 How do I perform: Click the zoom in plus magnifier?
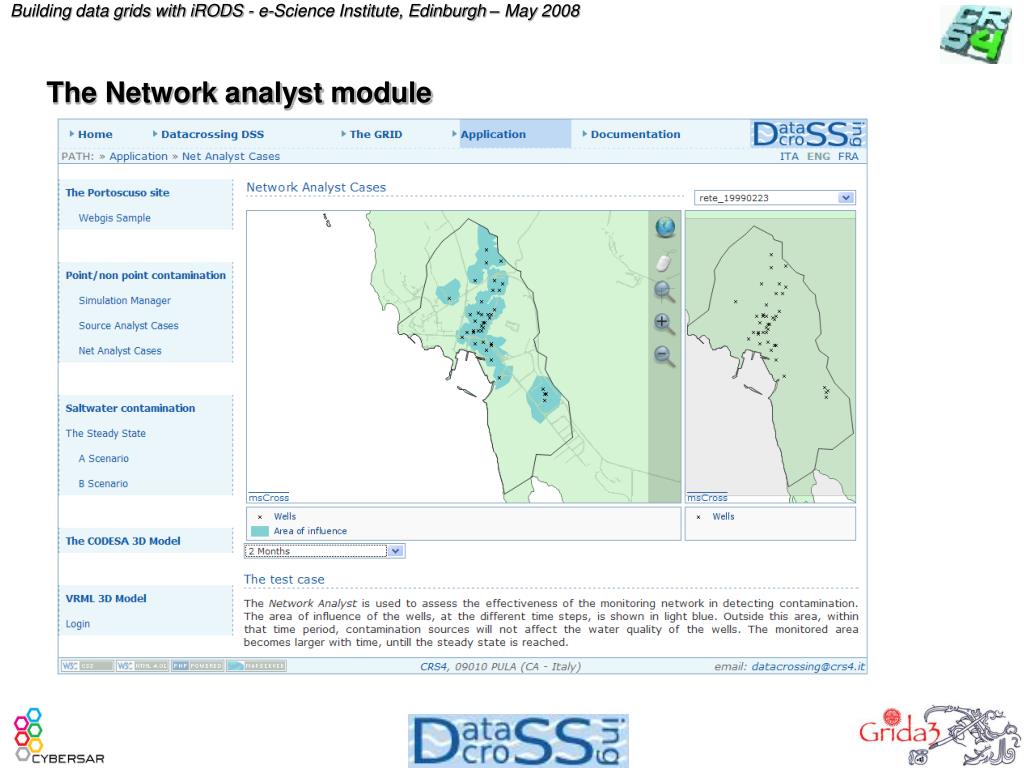tap(664, 323)
